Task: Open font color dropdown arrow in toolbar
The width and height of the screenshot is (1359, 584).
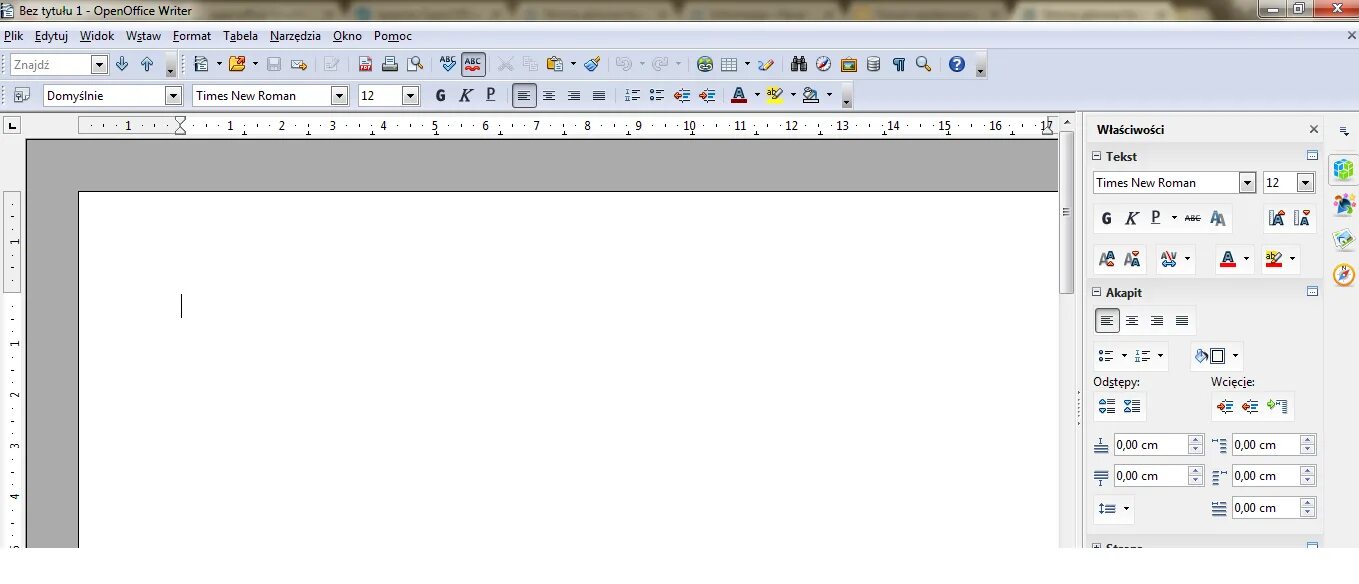Action: 757,95
